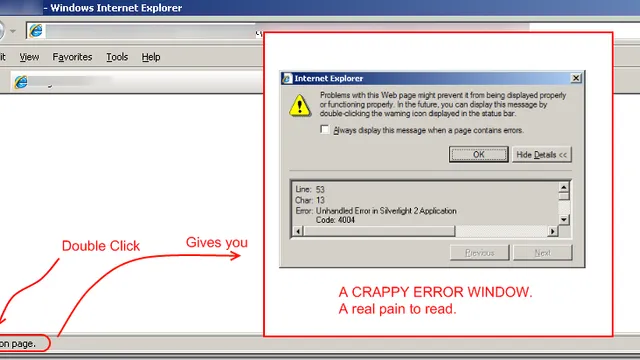Open the Help menu
Image resolution: width=640 pixels, height=360 pixels.
tap(151, 57)
